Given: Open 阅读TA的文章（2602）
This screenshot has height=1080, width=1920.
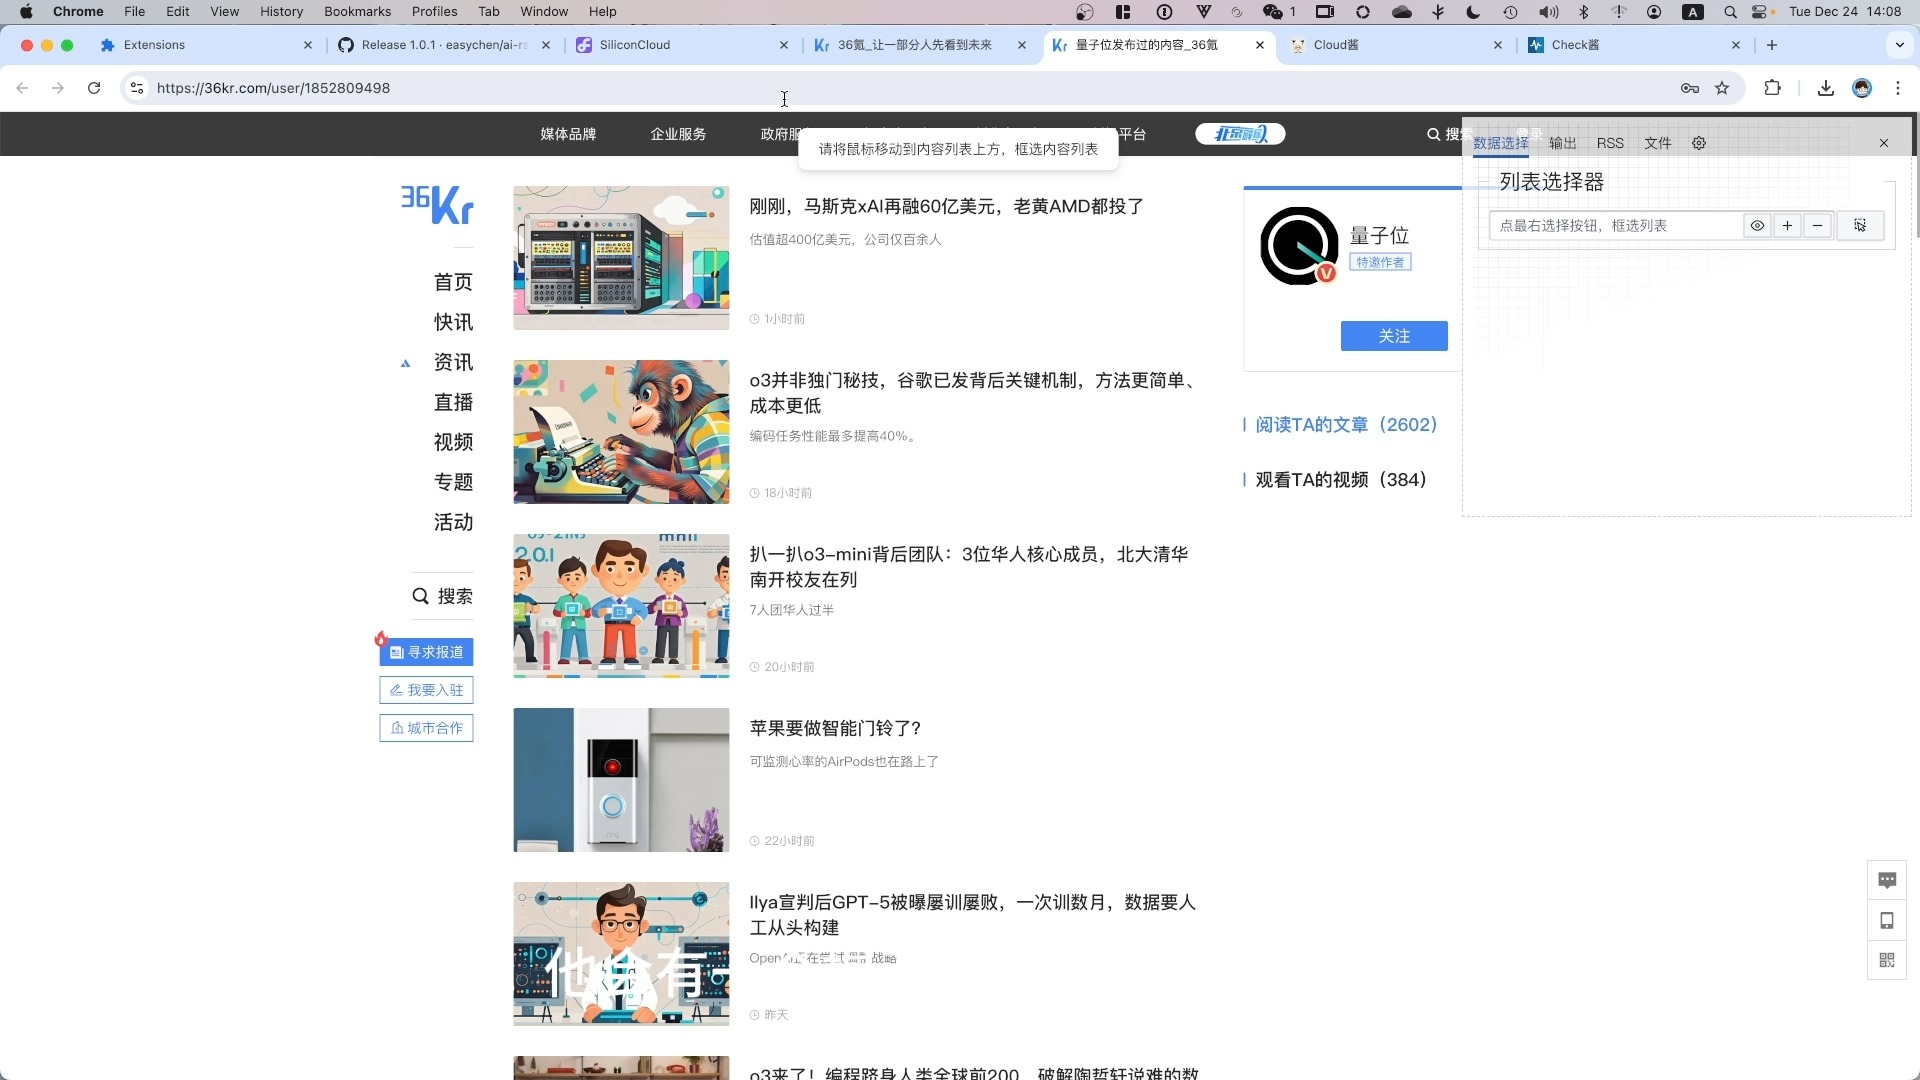Looking at the screenshot, I should tap(1346, 425).
